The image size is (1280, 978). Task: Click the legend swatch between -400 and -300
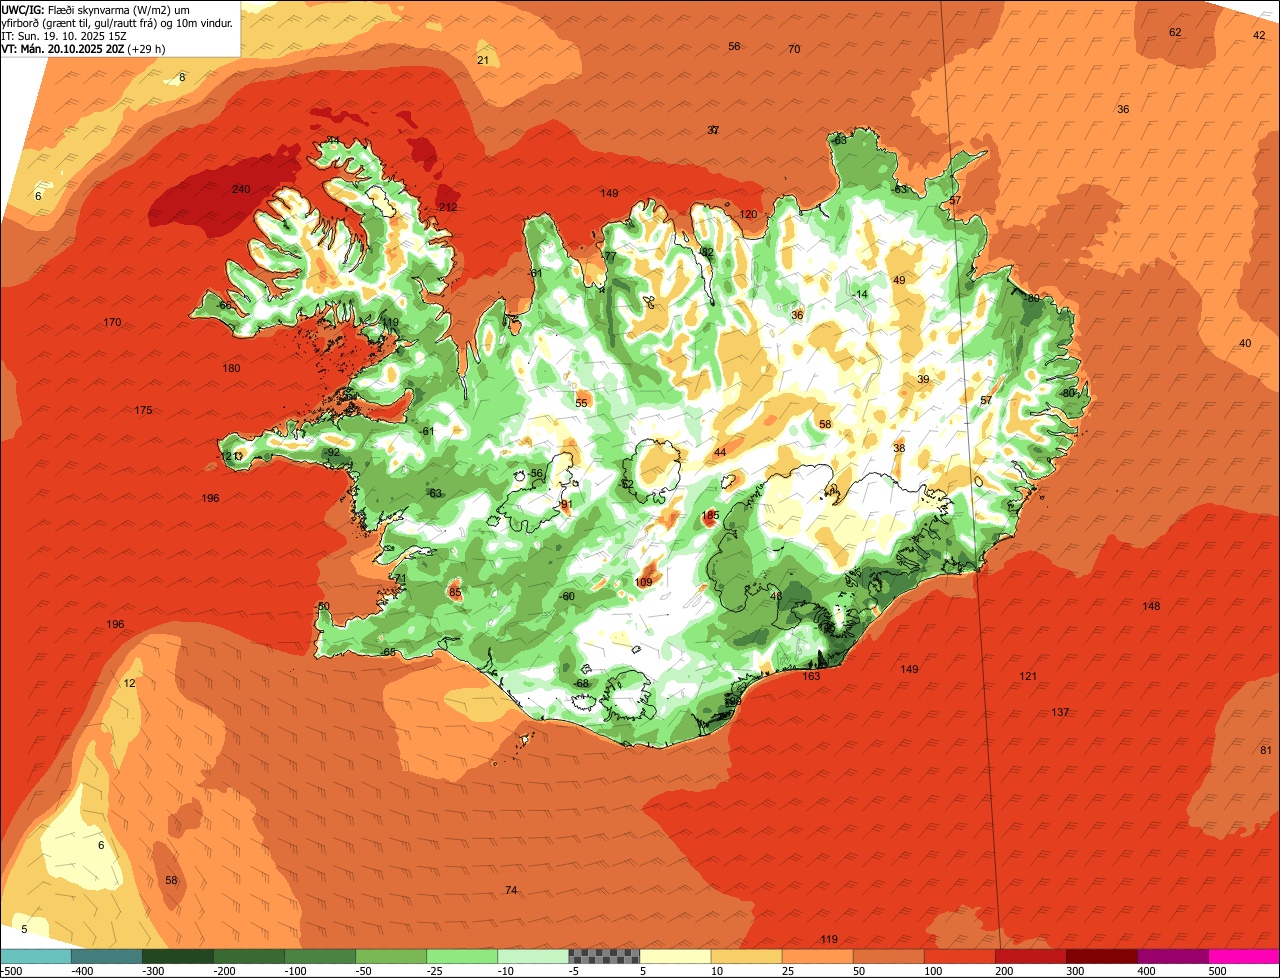pyautogui.click(x=106, y=956)
